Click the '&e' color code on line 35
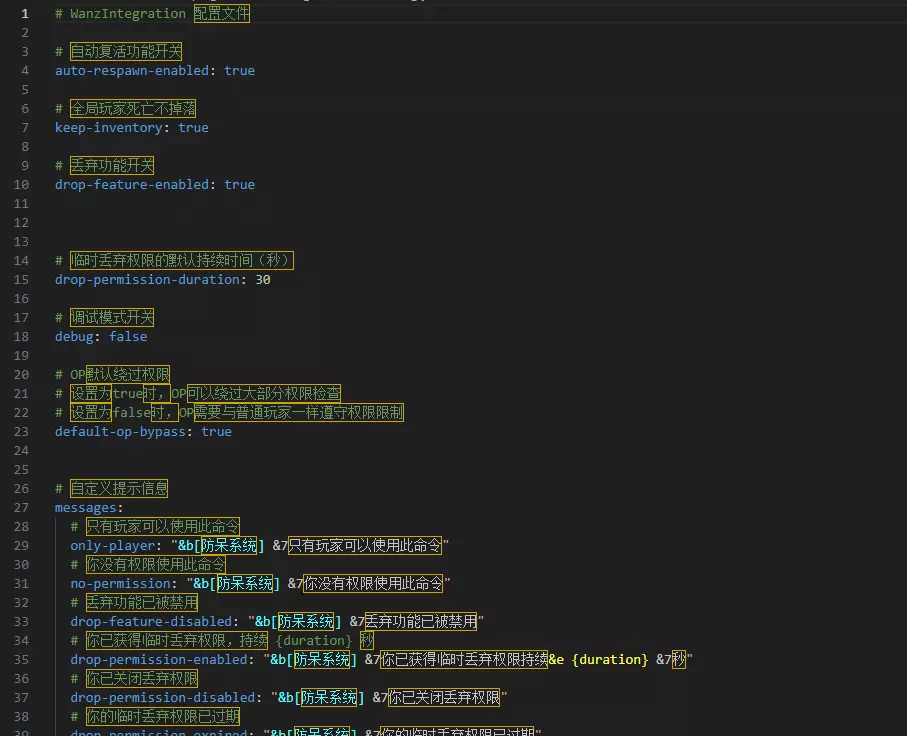 click(x=556, y=660)
